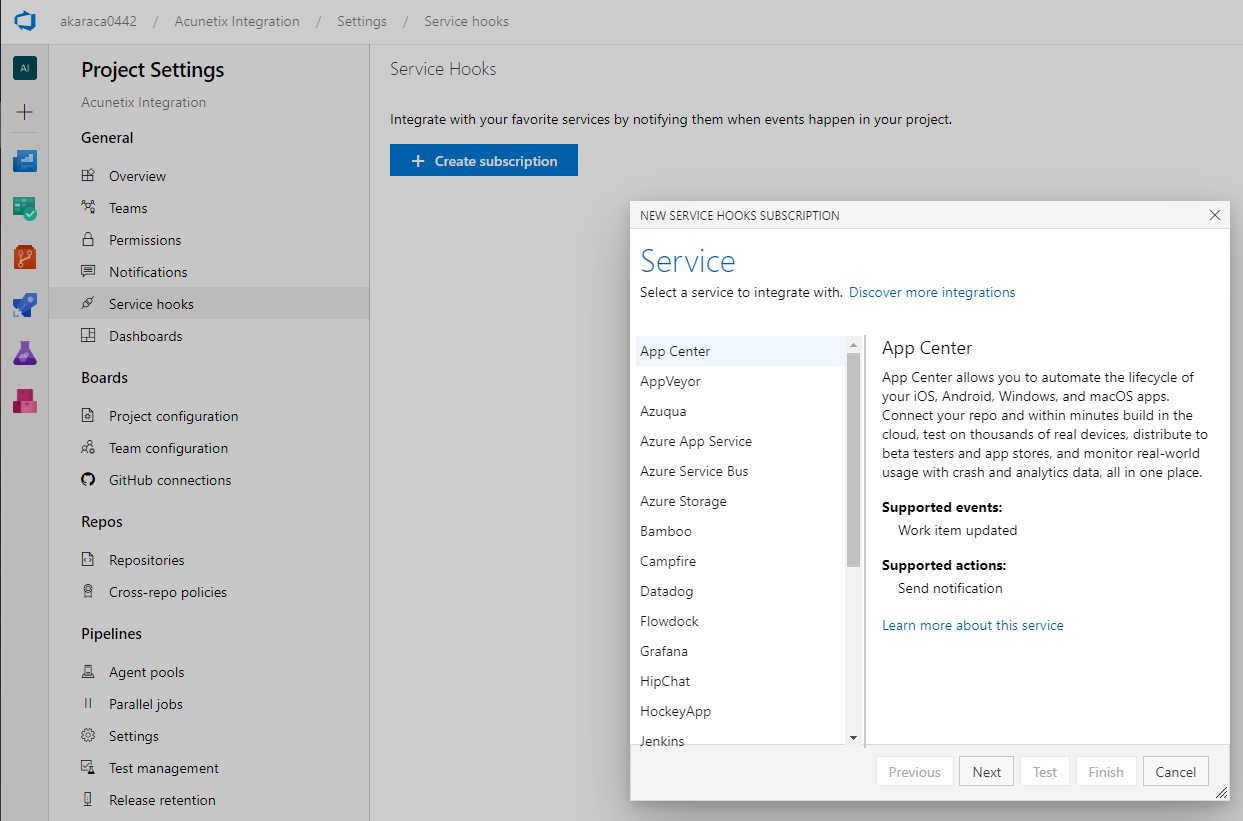The image size is (1243, 821).
Task: Click the Repositories icon
Action: (89, 560)
